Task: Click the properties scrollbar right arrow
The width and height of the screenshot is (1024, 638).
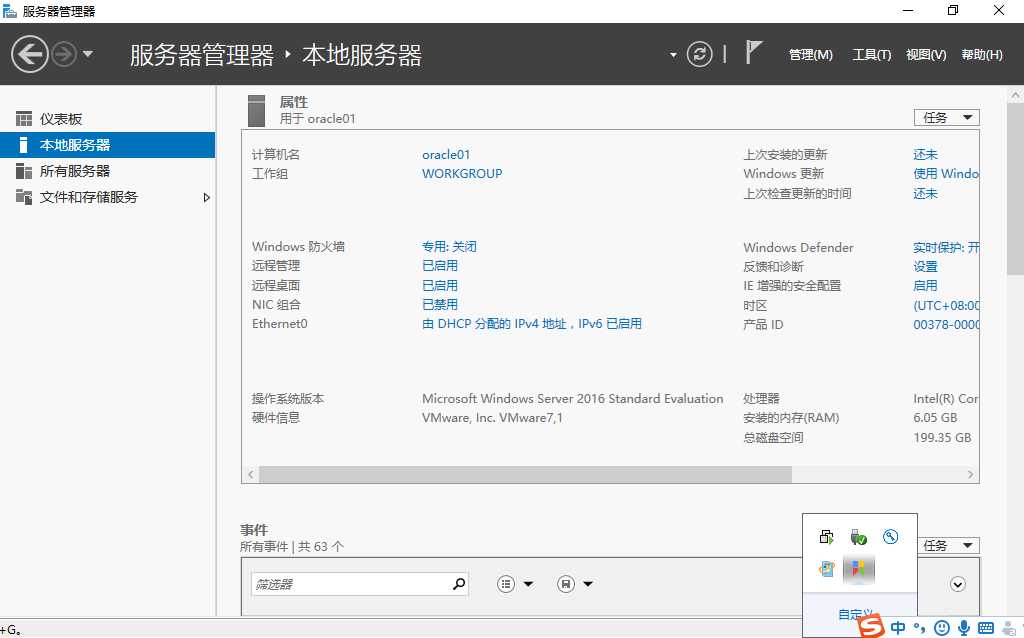Action: click(970, 474)
